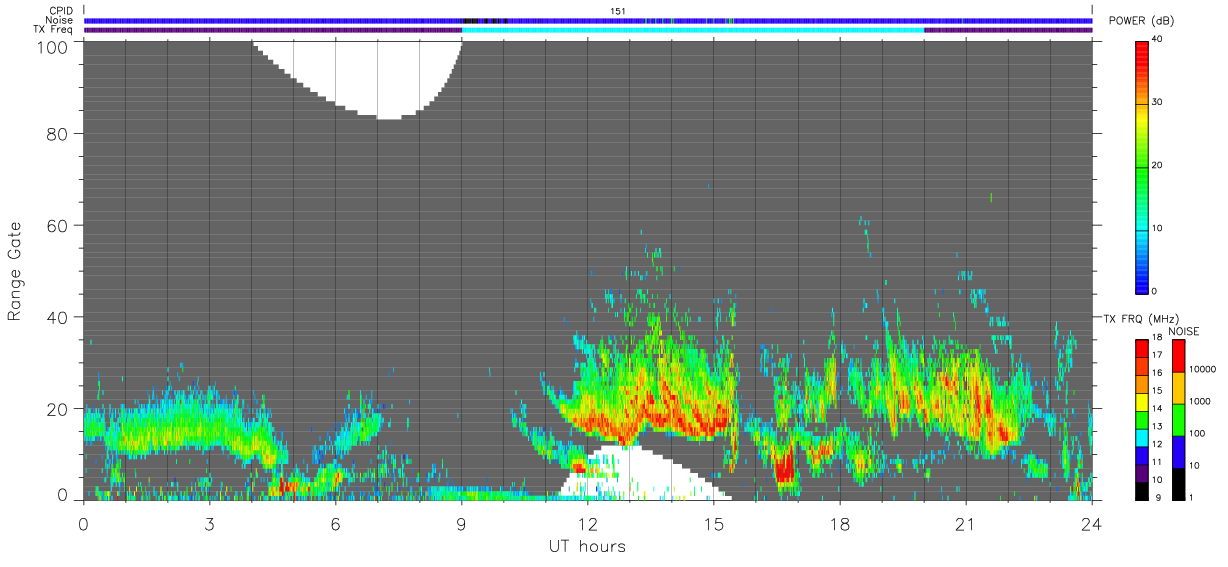Select the "CPID" label at top left
Screen dimensions: 1228x567
(60, 10)
